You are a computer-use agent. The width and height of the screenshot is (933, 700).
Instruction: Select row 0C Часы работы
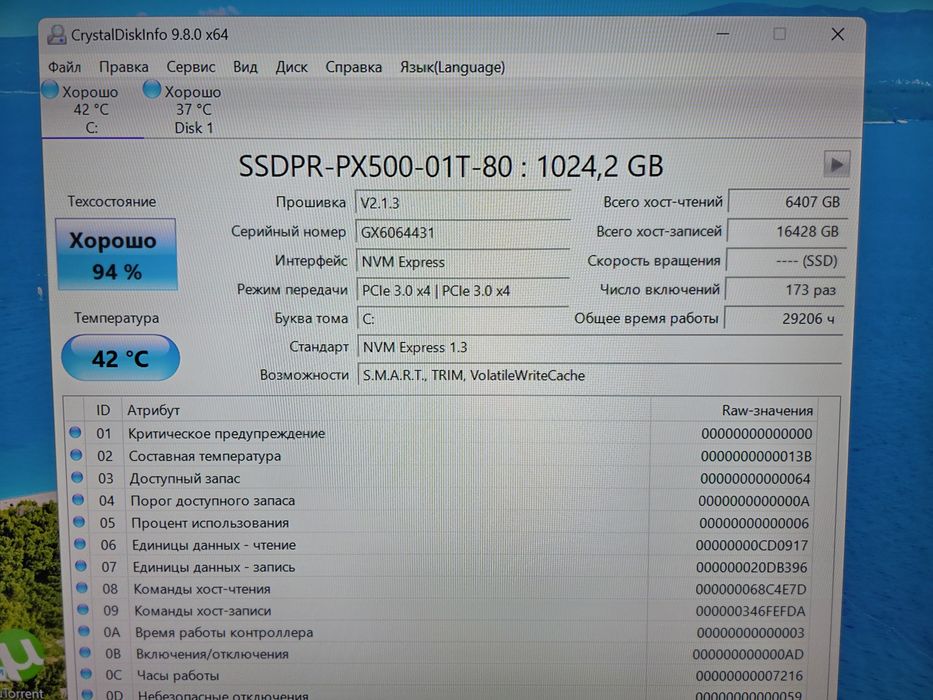[x=441, y=676]
